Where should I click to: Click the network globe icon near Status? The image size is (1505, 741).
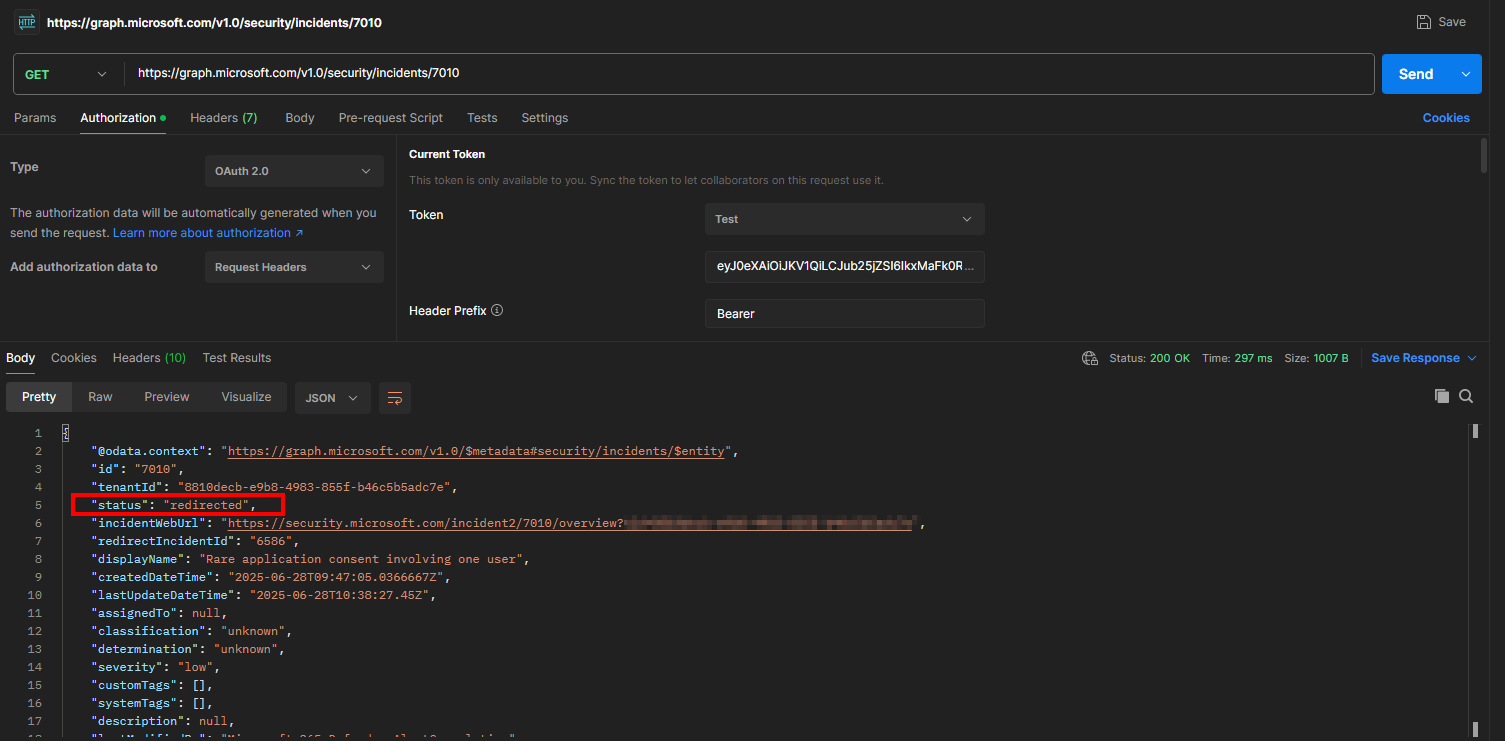click(1089, 358)
